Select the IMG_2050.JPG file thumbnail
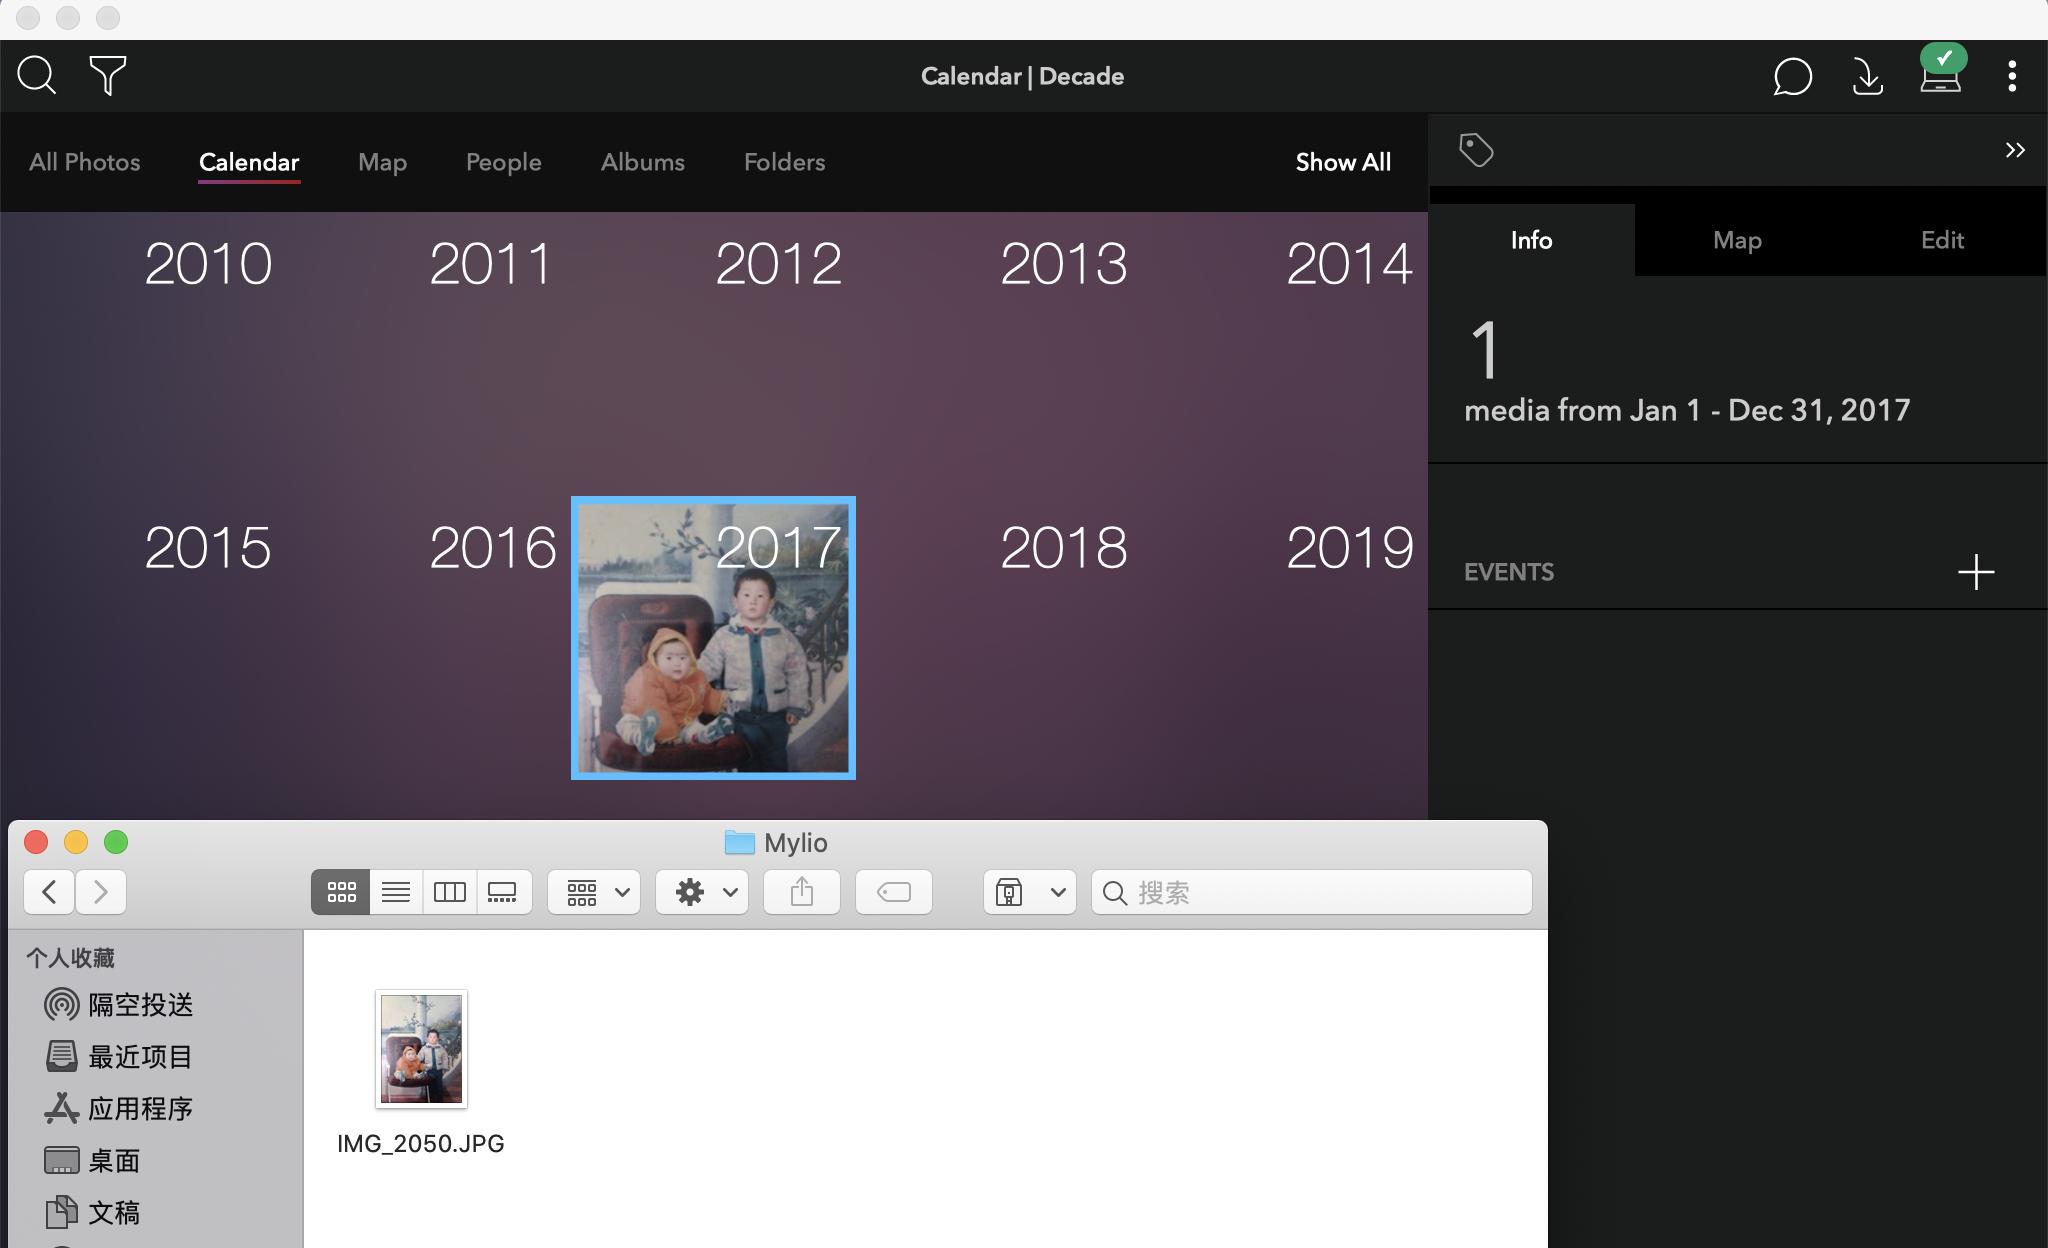This screenshot has width=2048, height=1248. tap(421, 1049)
